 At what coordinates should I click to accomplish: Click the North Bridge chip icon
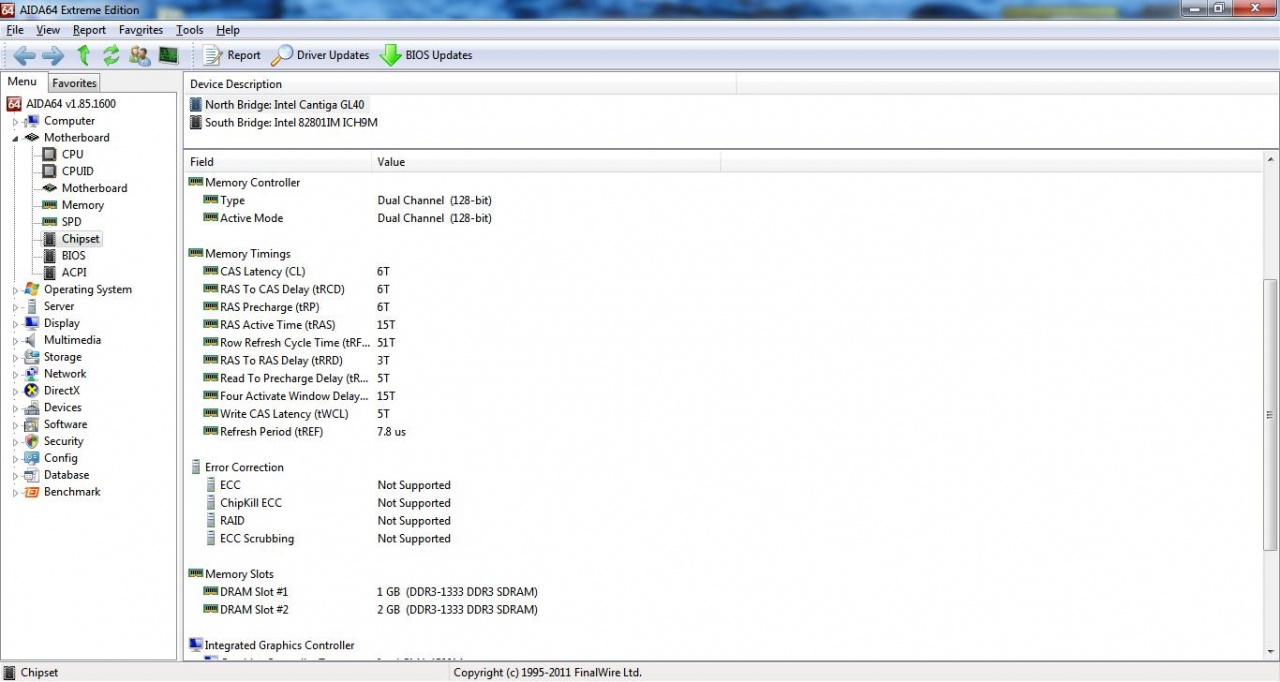[196, 104]
